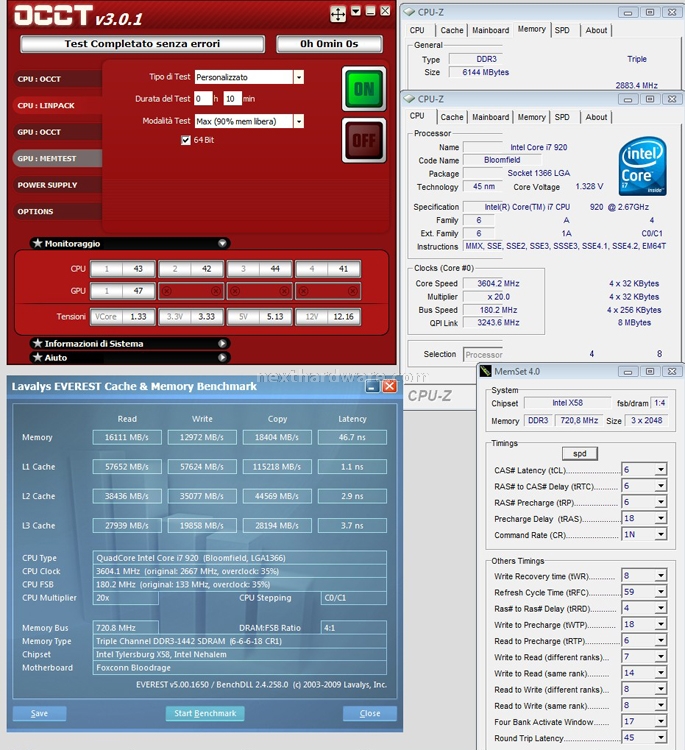Open the Refresh Cycle Time (tRFC) dropdown
The height and width of the screenshot is (750, 685).
[x=661, y=592]
